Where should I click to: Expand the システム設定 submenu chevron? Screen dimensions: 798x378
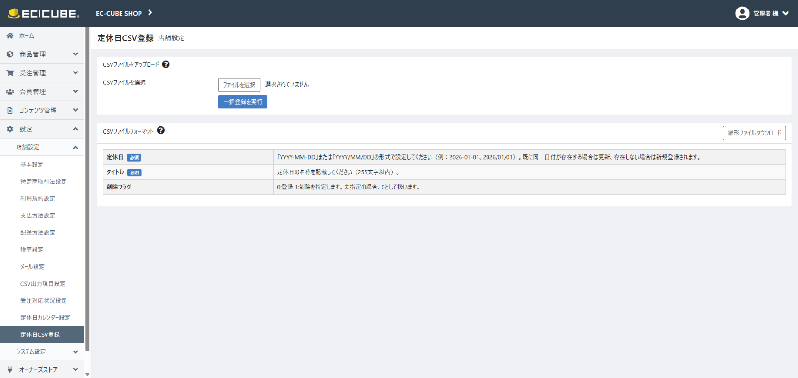[75, 352]
